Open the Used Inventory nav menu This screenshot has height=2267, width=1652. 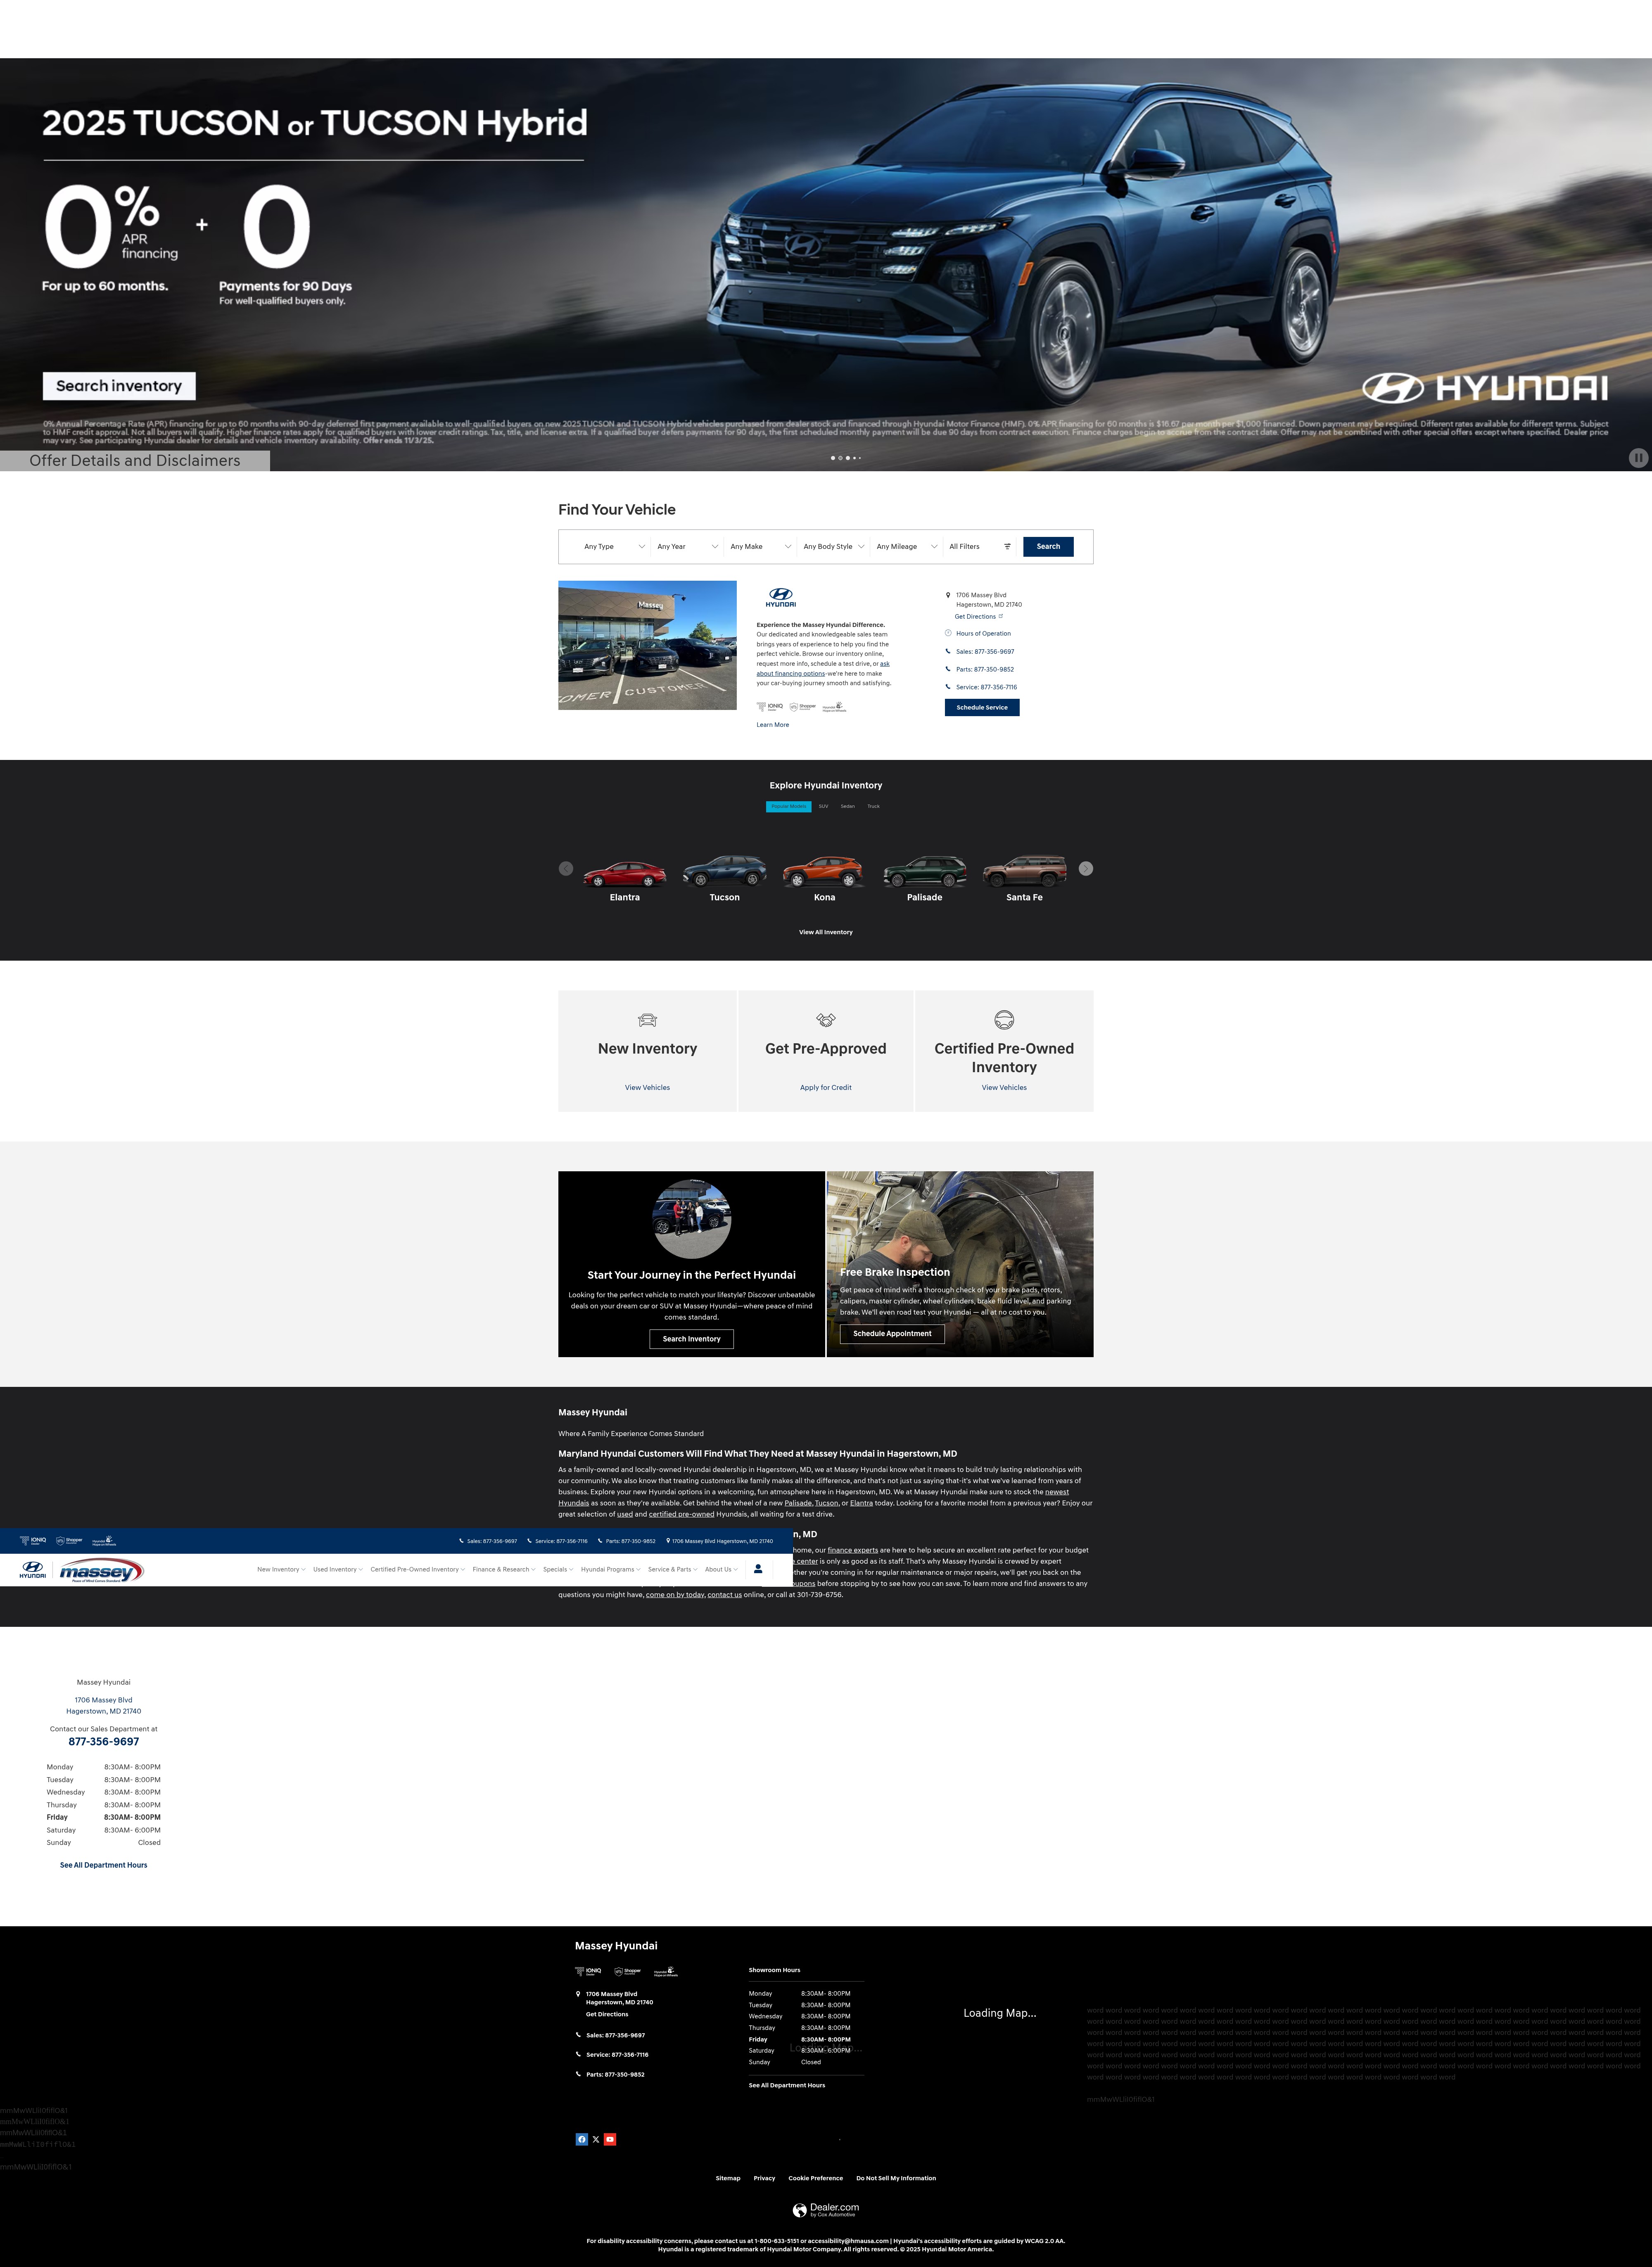click(x=338, y=1570)
